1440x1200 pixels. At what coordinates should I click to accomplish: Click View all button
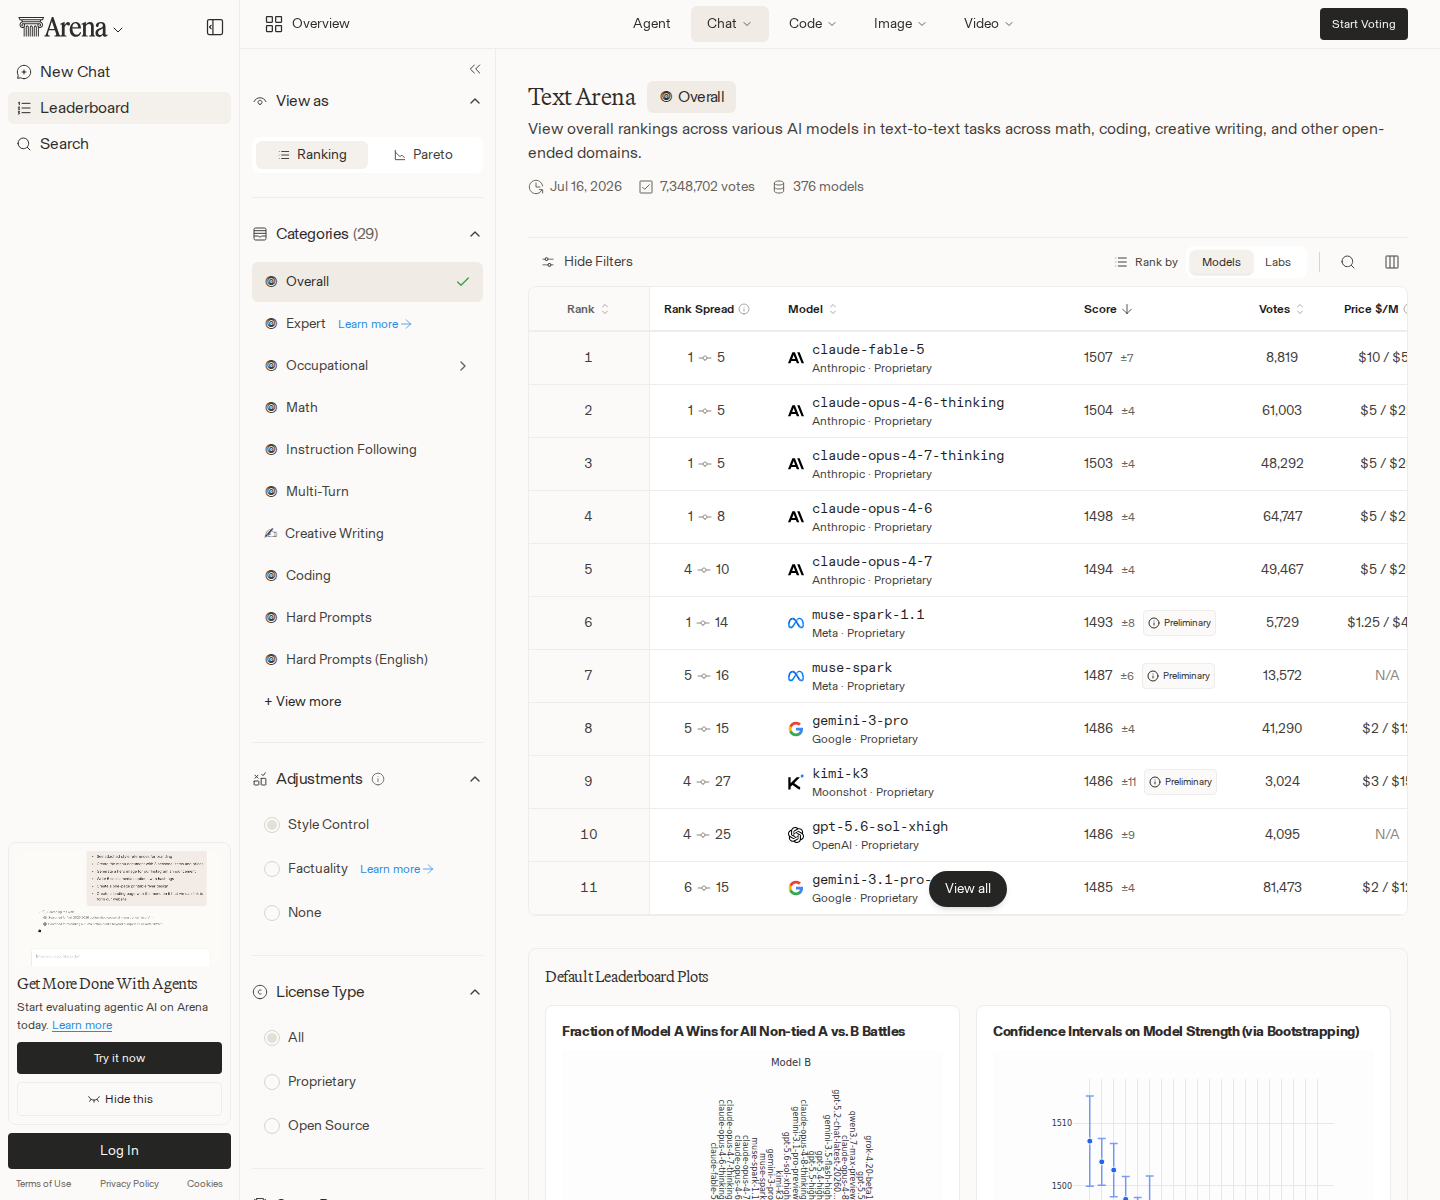click(967, 889)
